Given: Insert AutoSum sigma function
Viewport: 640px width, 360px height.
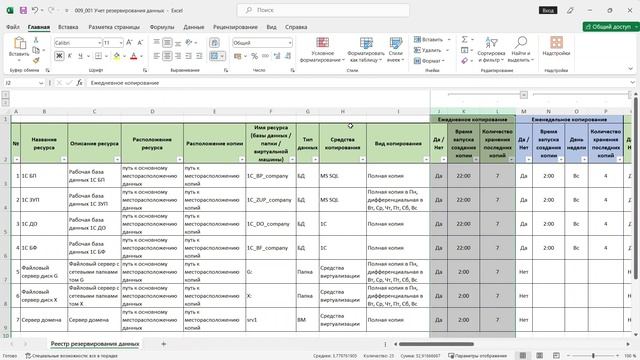Looking at the screenshot, I should [x=464, y=40].
